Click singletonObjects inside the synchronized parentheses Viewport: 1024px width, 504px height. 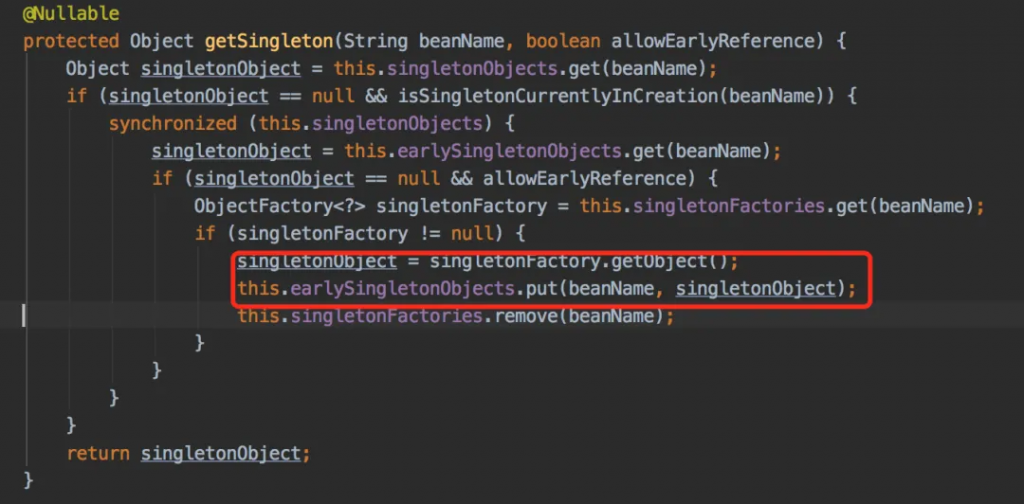coord(398,123)
